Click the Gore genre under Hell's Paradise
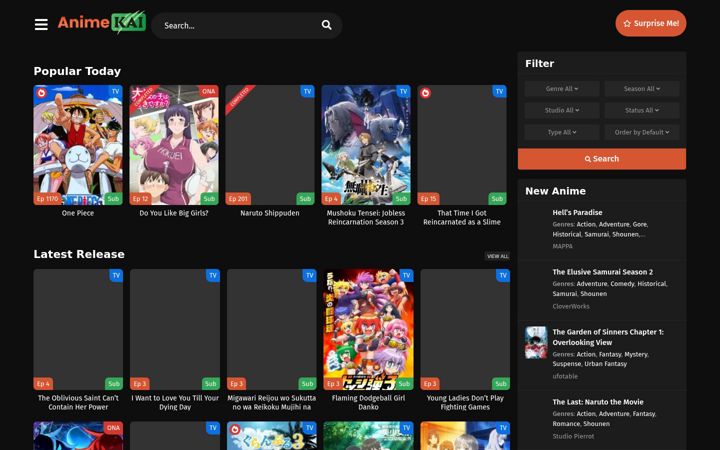 639,225
